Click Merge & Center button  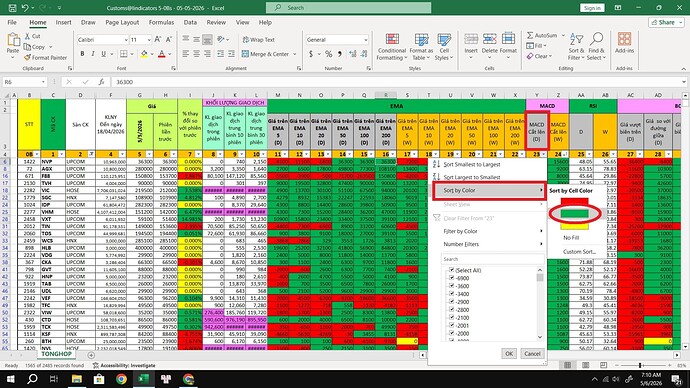pyautogui.click(x=265, y=54)
